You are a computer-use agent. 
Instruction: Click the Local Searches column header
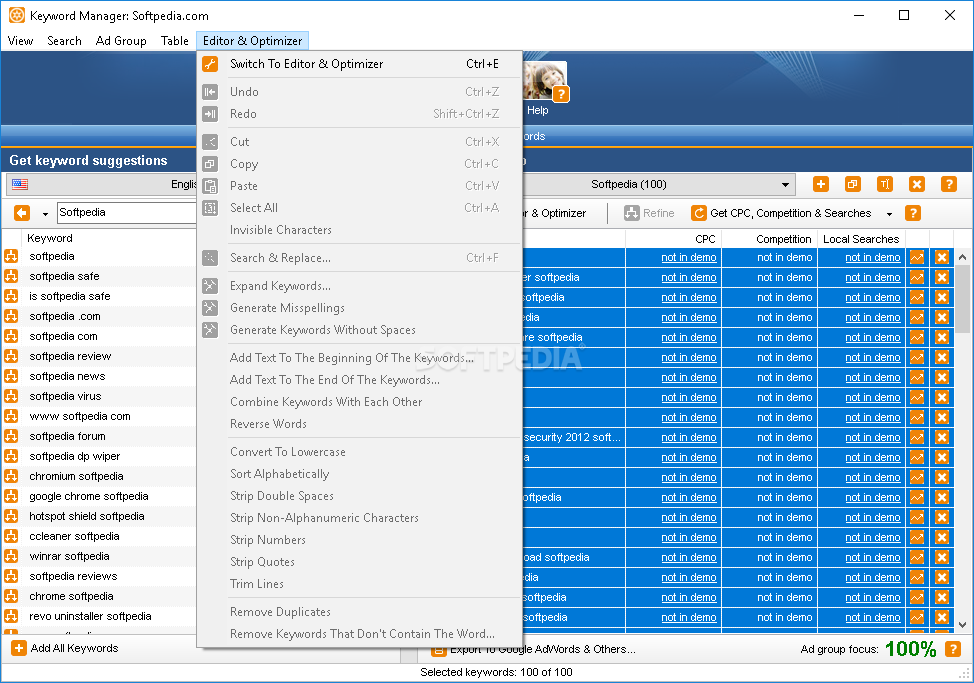tap(861, 239)
